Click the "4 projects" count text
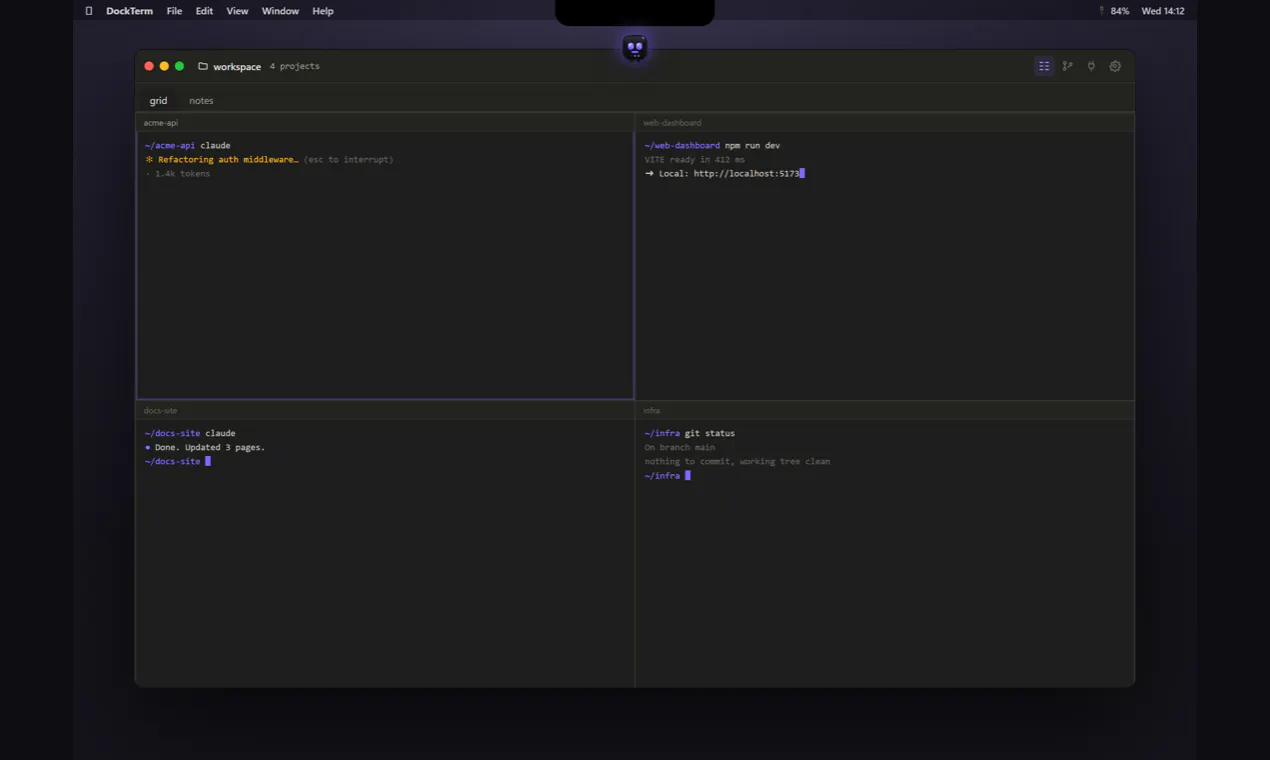This screenshot has width=1270, height=760. pos(295,67)
